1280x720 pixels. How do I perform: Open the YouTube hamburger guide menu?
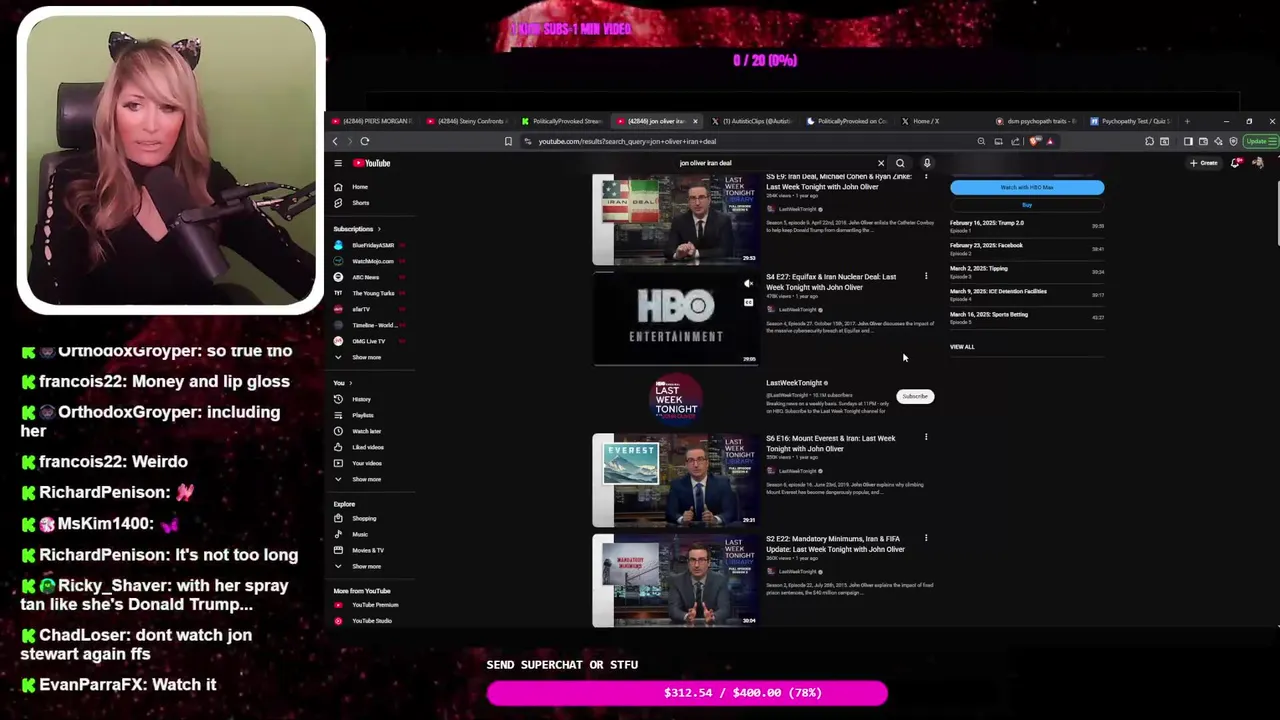(338, 163)
